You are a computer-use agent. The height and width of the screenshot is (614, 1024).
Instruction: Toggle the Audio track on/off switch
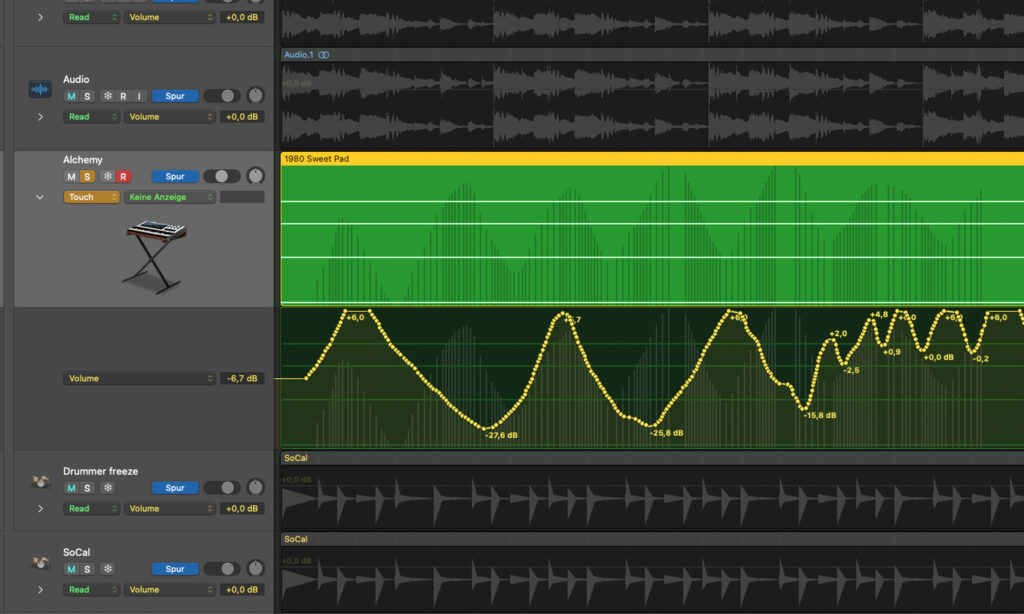coord(222,96)
